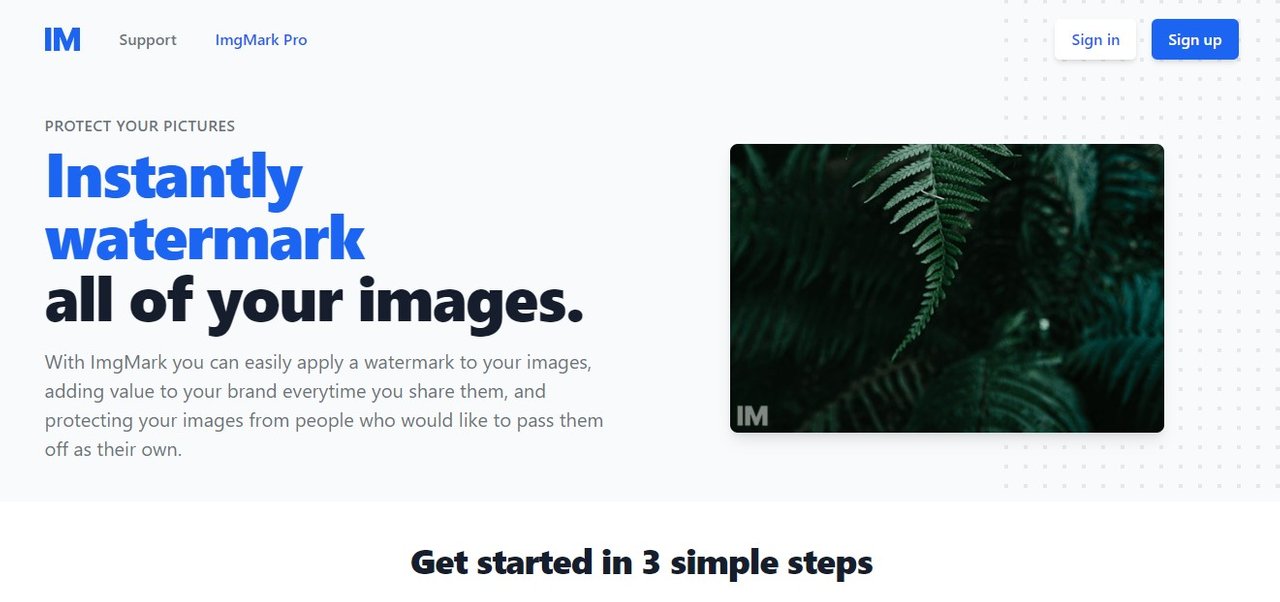
Task: Open the ImgMark Pro page
Action: pyautogui.click(x=261, y=40)
